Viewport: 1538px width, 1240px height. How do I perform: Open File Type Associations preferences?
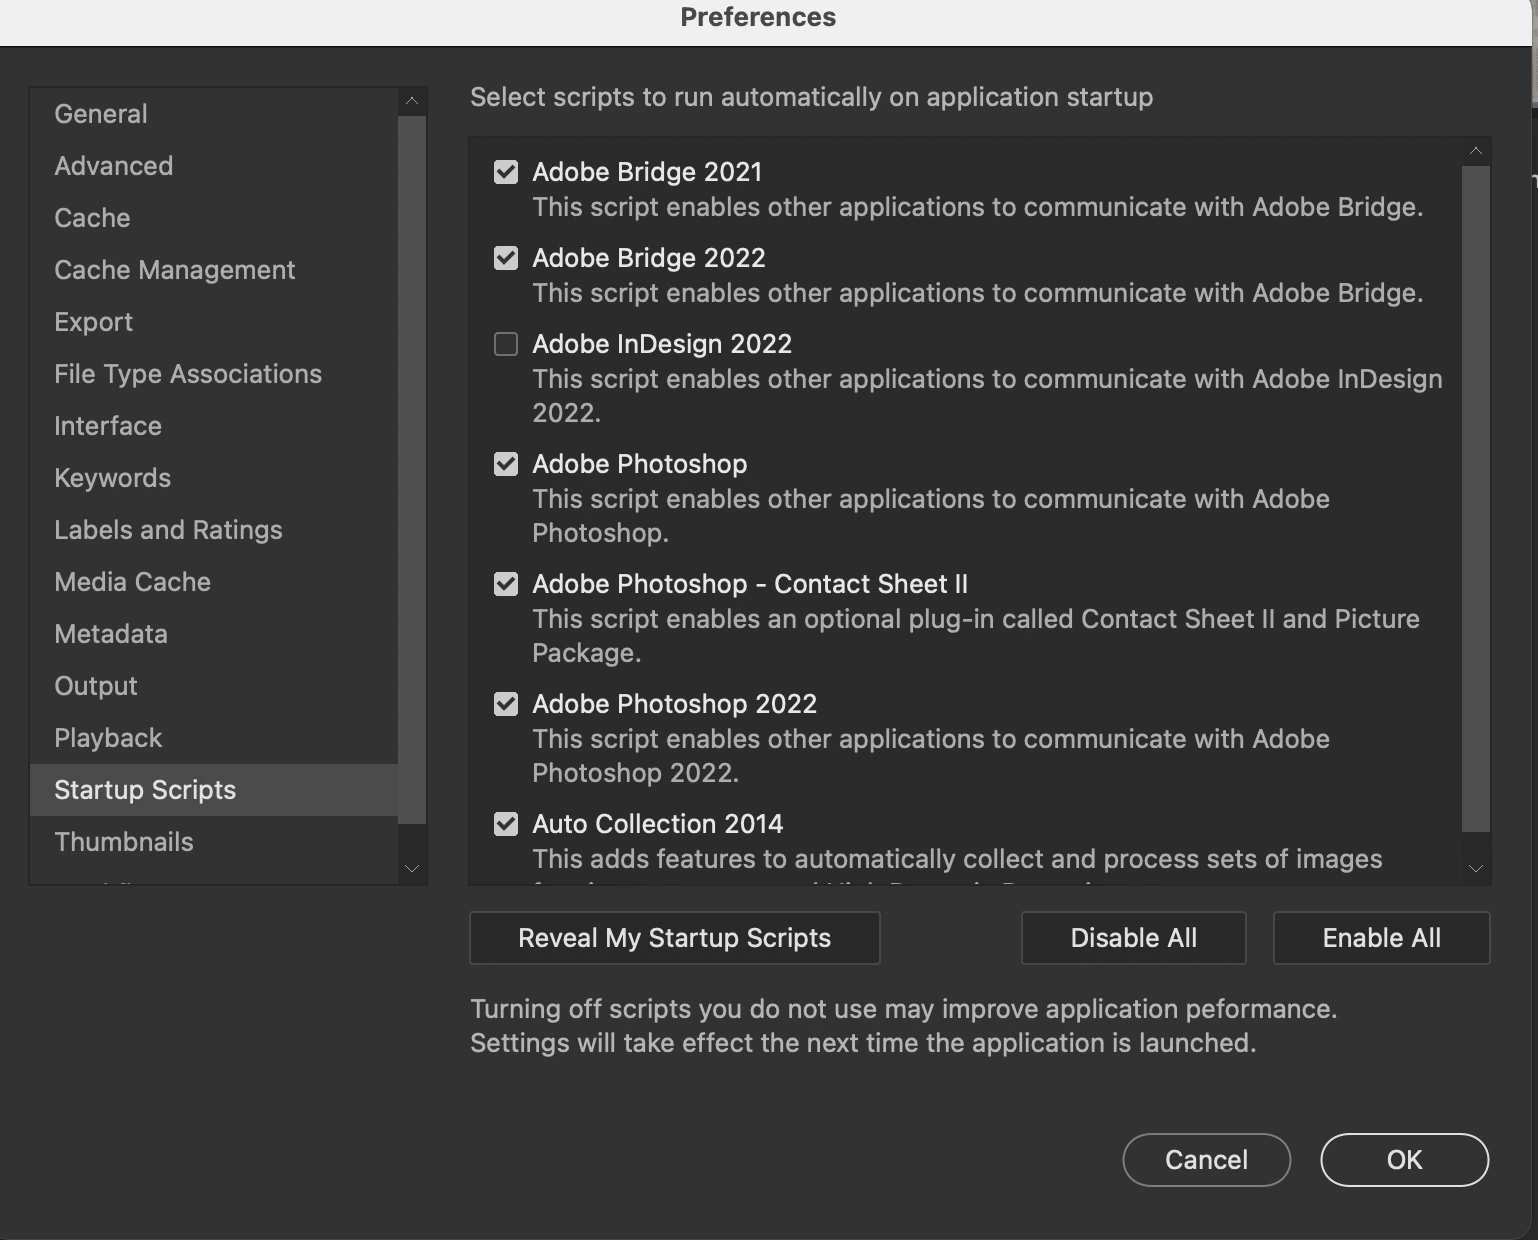pos(214,374)
